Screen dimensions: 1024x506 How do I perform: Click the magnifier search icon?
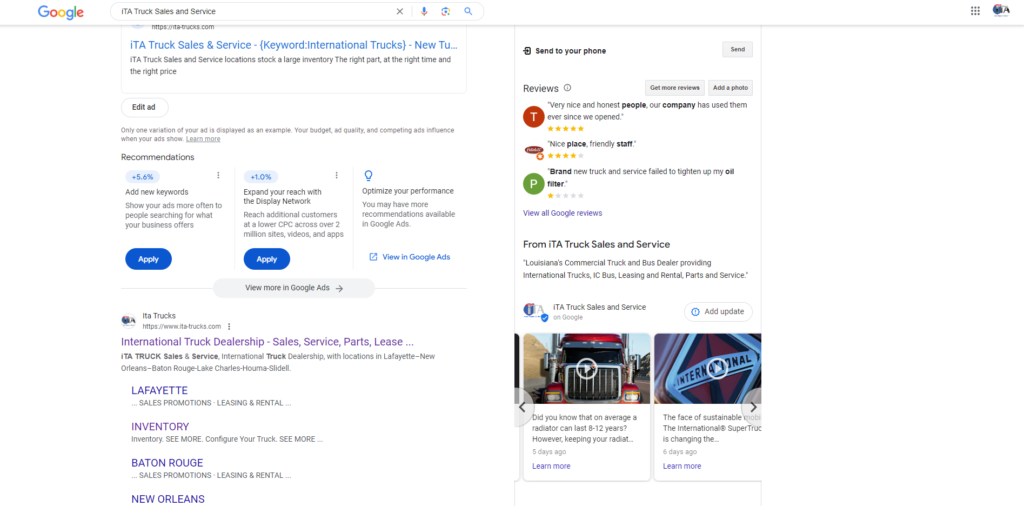[468, 11]
